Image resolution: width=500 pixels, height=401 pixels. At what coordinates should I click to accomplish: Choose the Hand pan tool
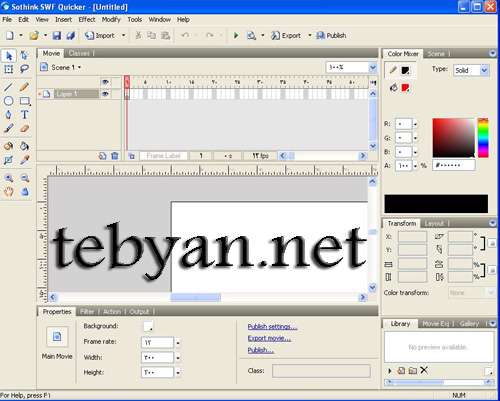(x=9, y=192)
